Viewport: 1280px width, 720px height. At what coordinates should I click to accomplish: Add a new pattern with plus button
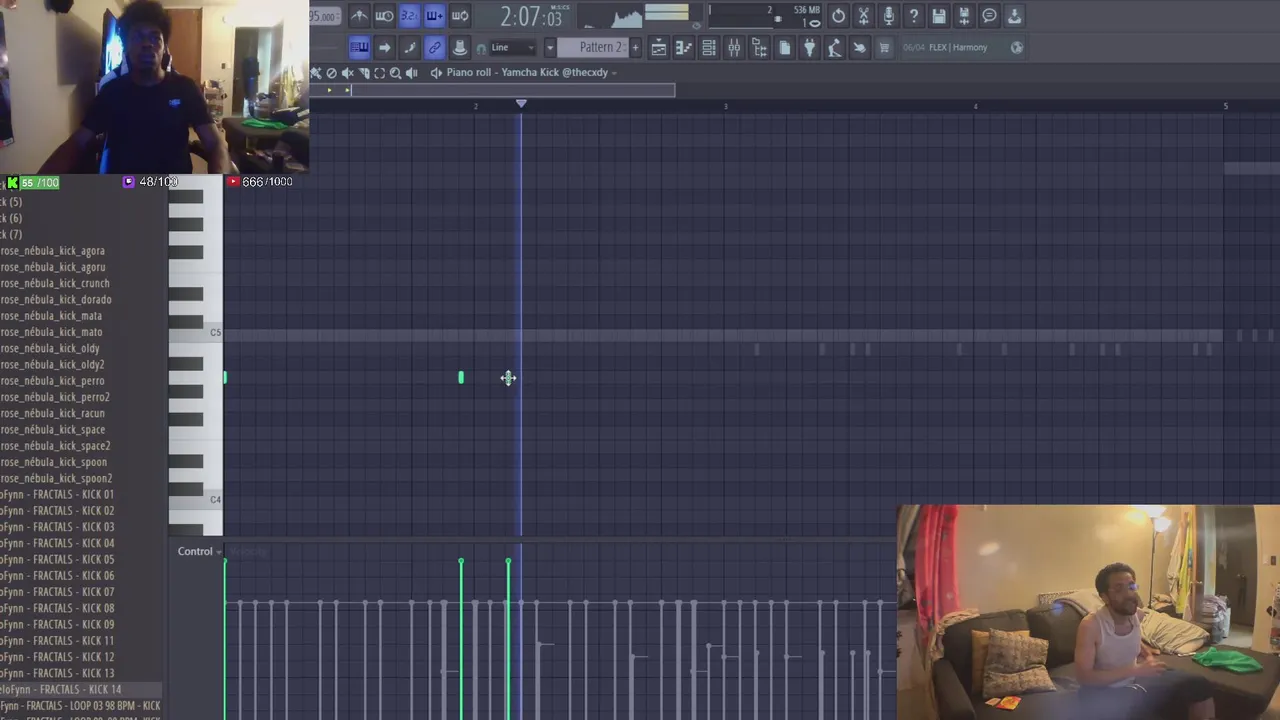[635, 47]
